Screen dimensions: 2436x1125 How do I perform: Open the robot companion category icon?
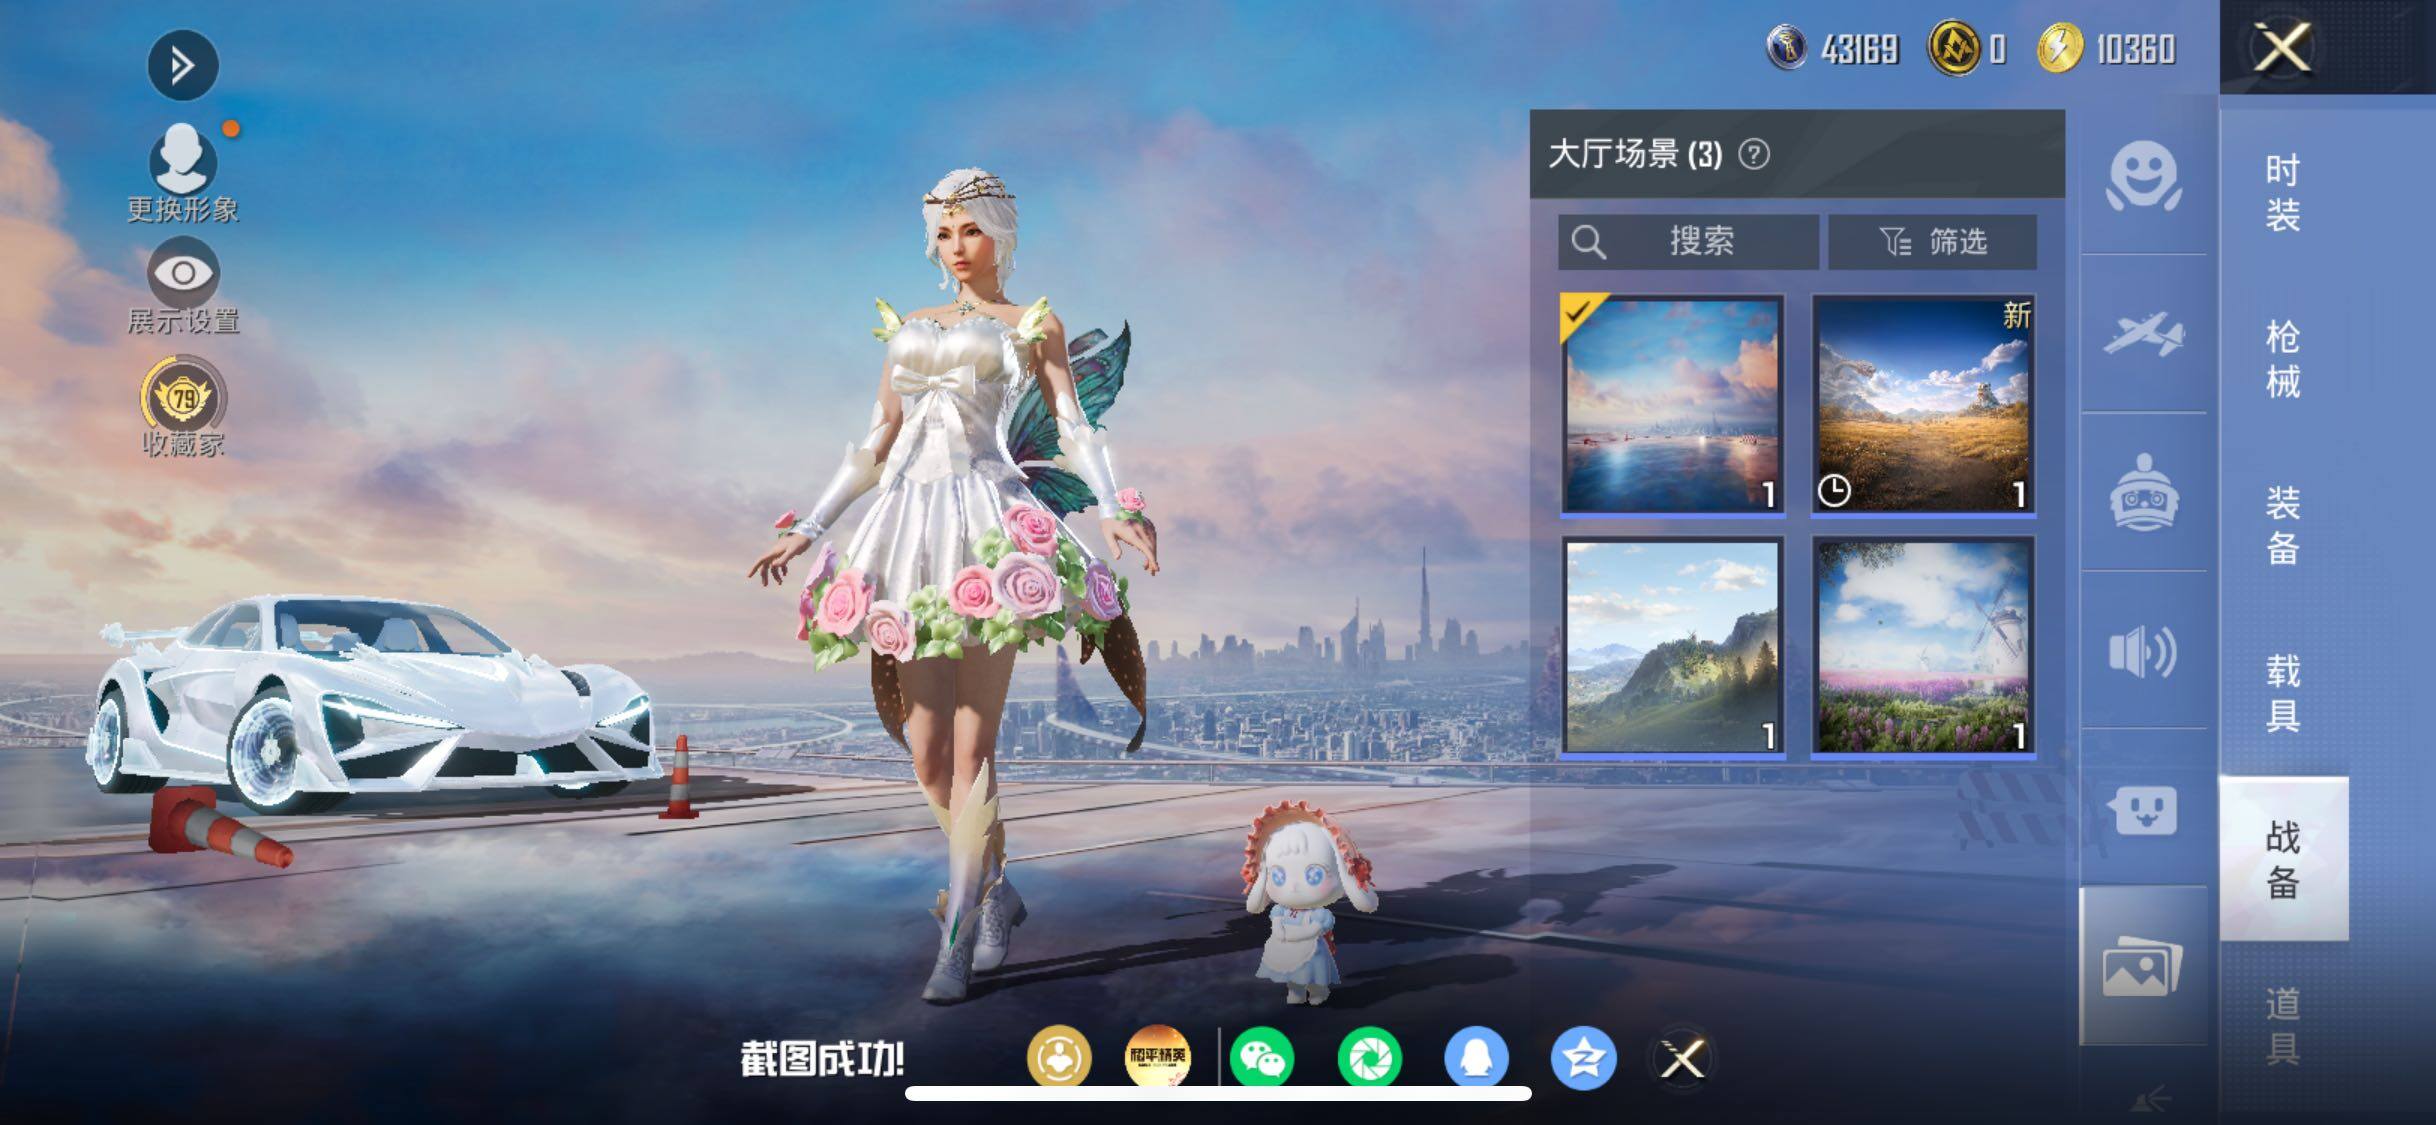pyautogui.click(x=2143, y=492)
